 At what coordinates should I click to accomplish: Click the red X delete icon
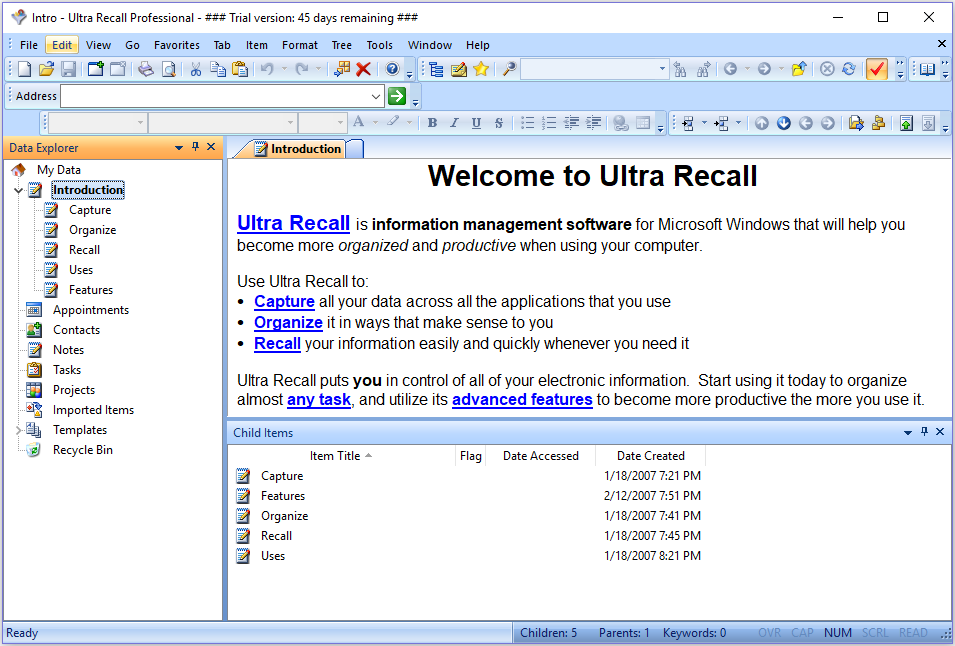(364, 69)
